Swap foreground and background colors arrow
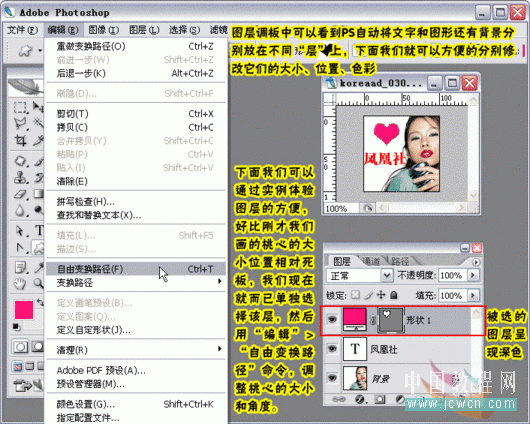The width and height of the screenshot is (530, 424). [40, 302]
